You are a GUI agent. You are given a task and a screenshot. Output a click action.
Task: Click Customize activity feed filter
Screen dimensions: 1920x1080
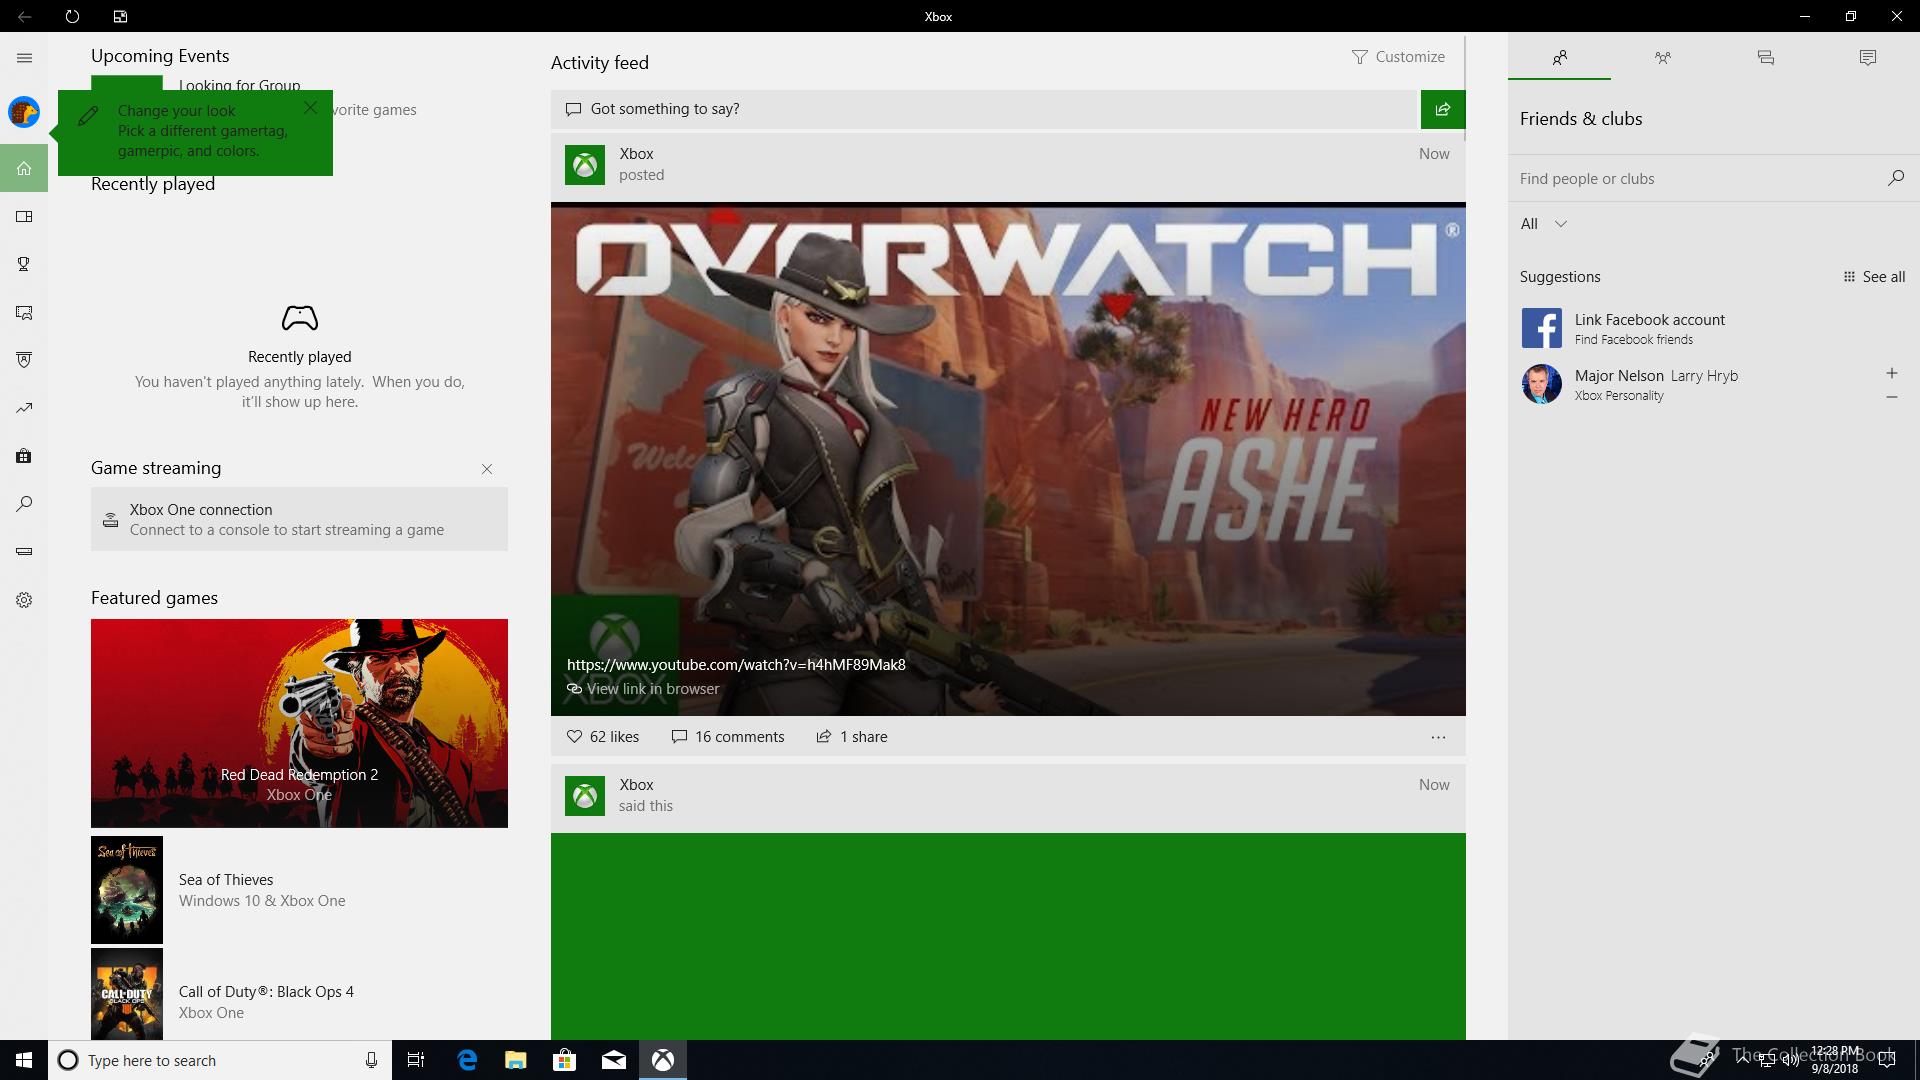tap(1398, 57)
